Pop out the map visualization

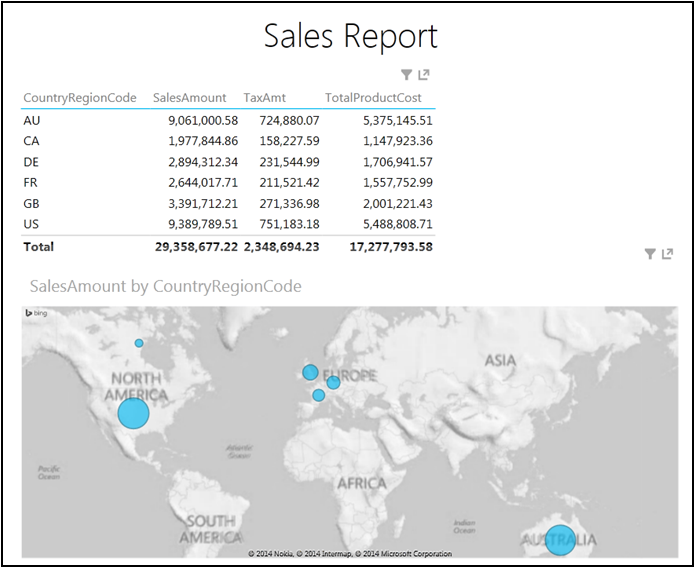click(x=668, y=255)
